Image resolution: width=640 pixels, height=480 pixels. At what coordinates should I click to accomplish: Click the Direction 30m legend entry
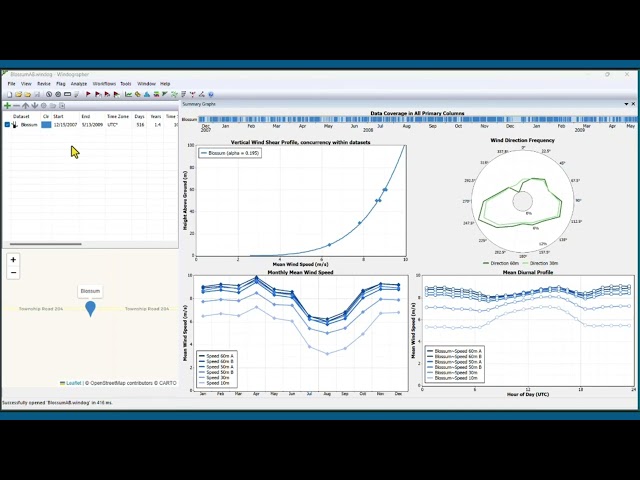(540, 263)
